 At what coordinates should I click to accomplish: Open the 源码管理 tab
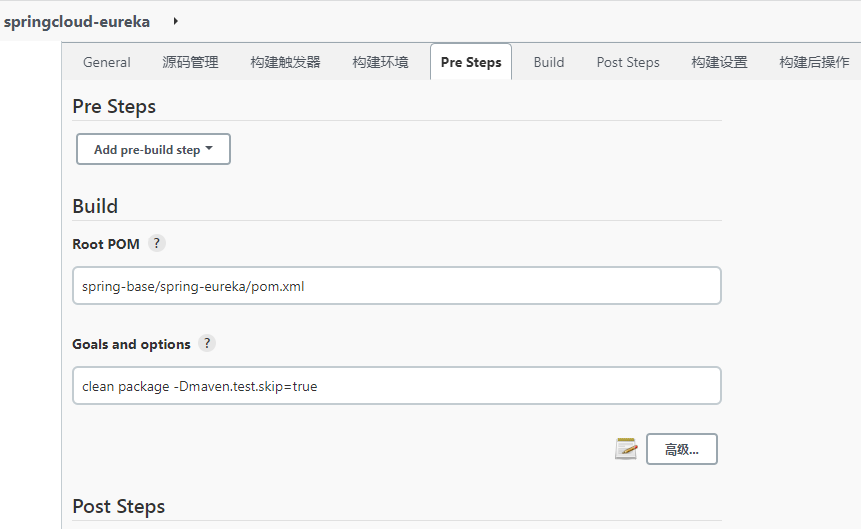coord(191,62)
